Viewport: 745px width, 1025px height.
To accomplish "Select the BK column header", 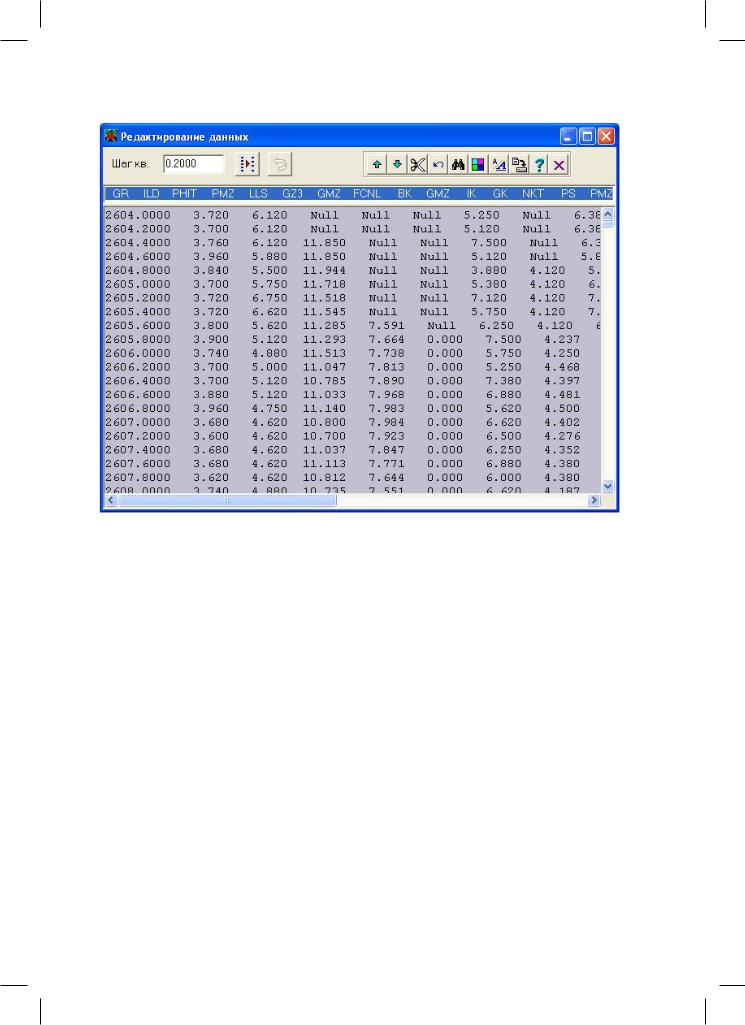I will tap(405, 193).
